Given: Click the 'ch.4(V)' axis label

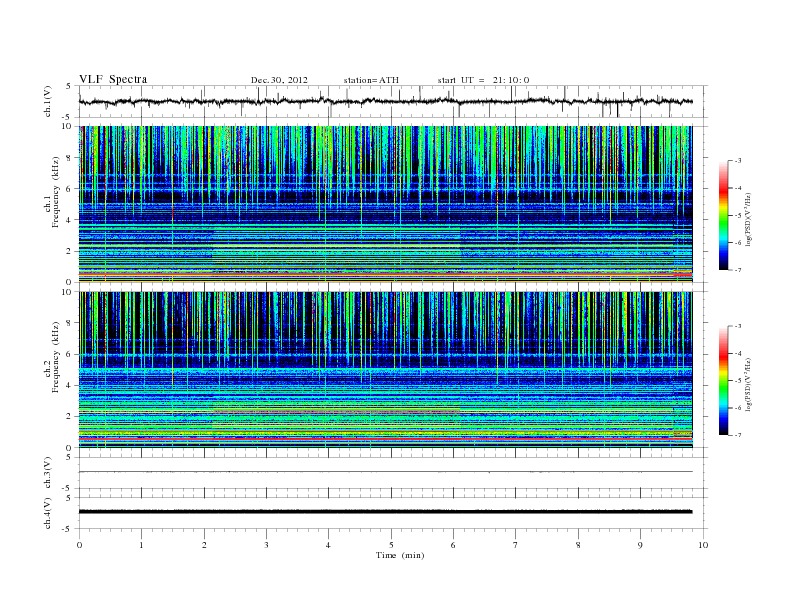Looking at the screenshot, I should (x=48, y=513).
